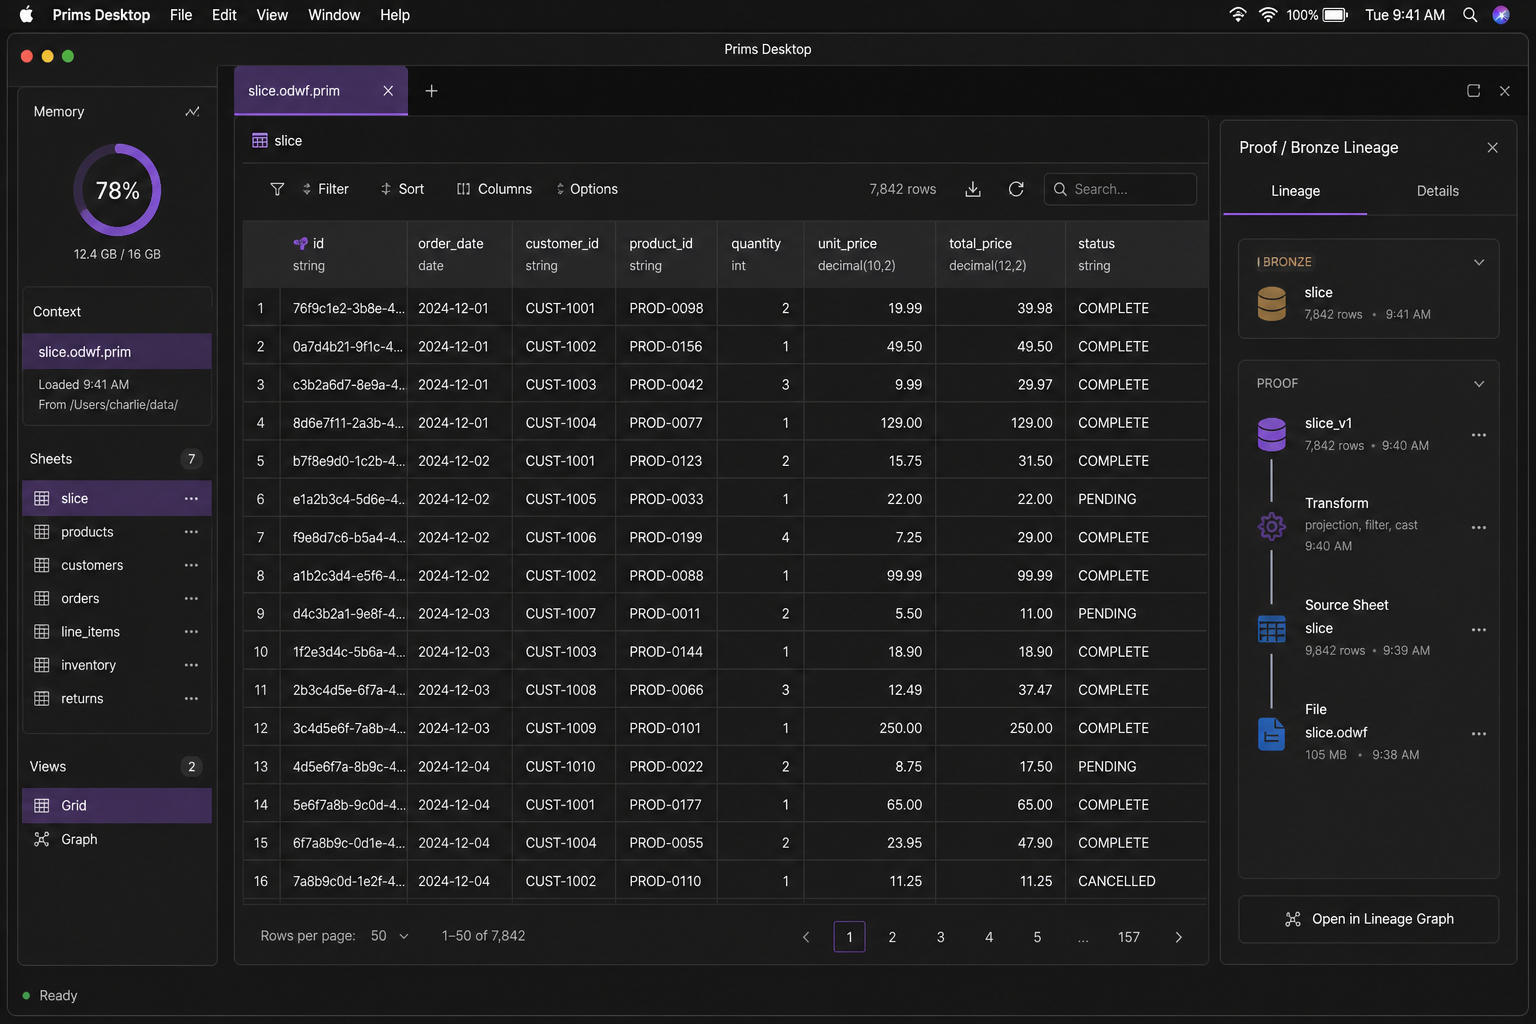Click the order_date column header

point(459,254)
